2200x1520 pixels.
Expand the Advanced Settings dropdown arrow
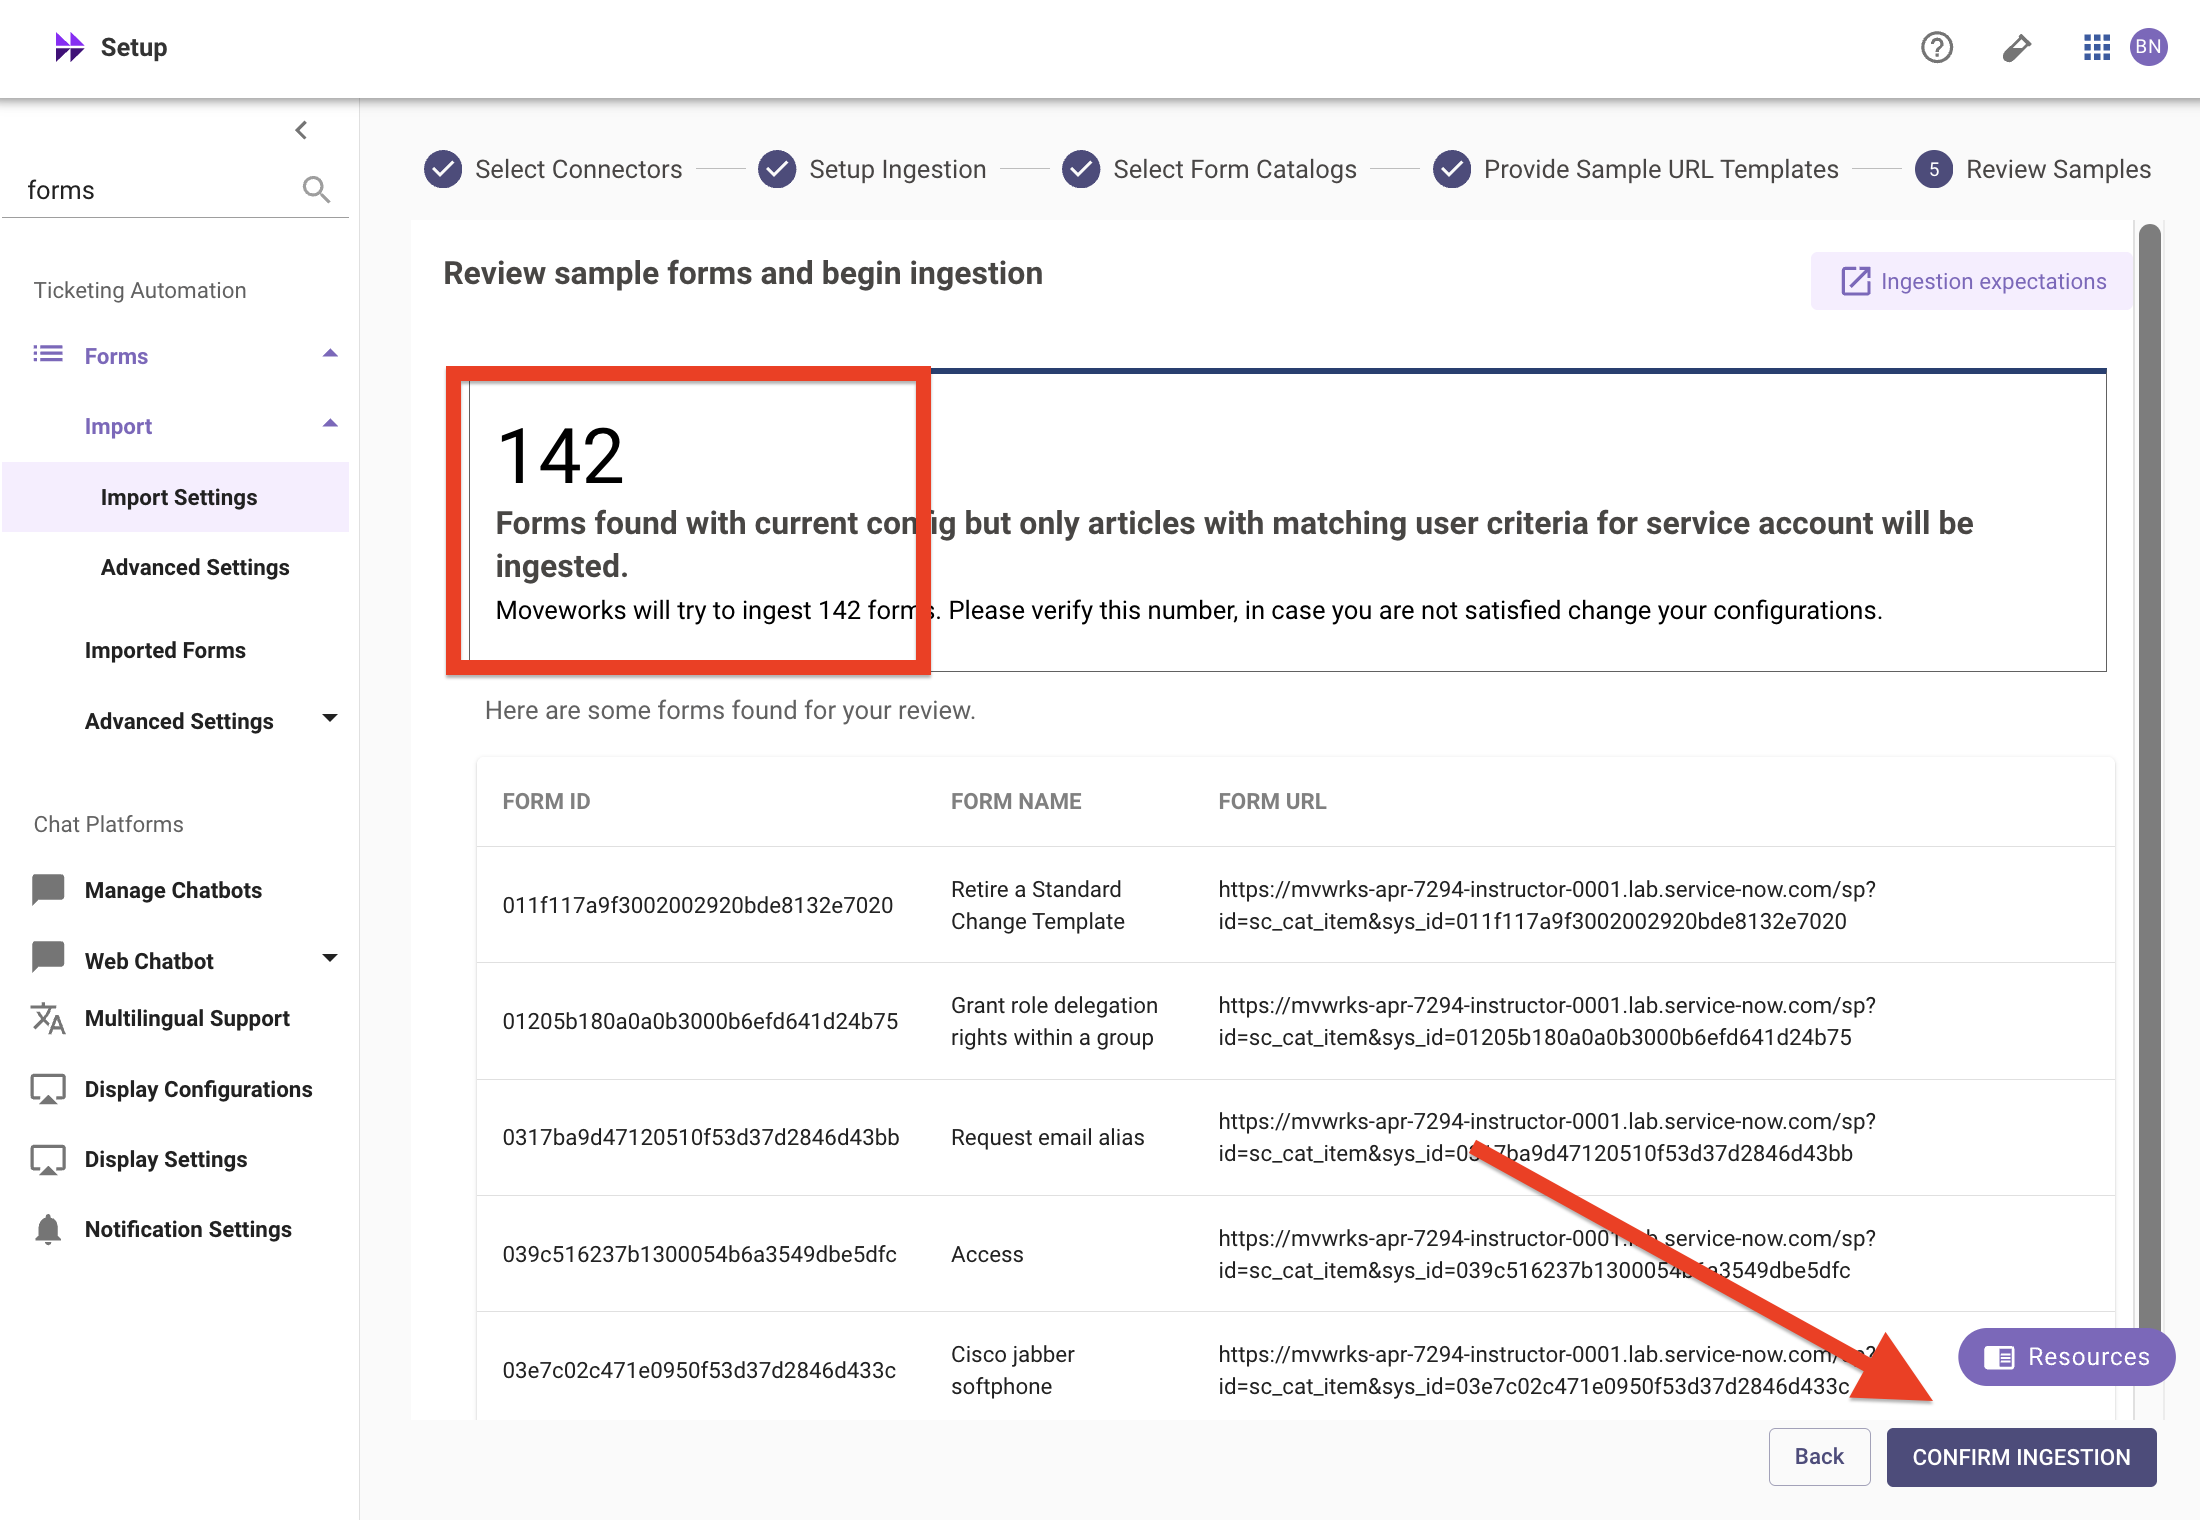click(330, 718)
